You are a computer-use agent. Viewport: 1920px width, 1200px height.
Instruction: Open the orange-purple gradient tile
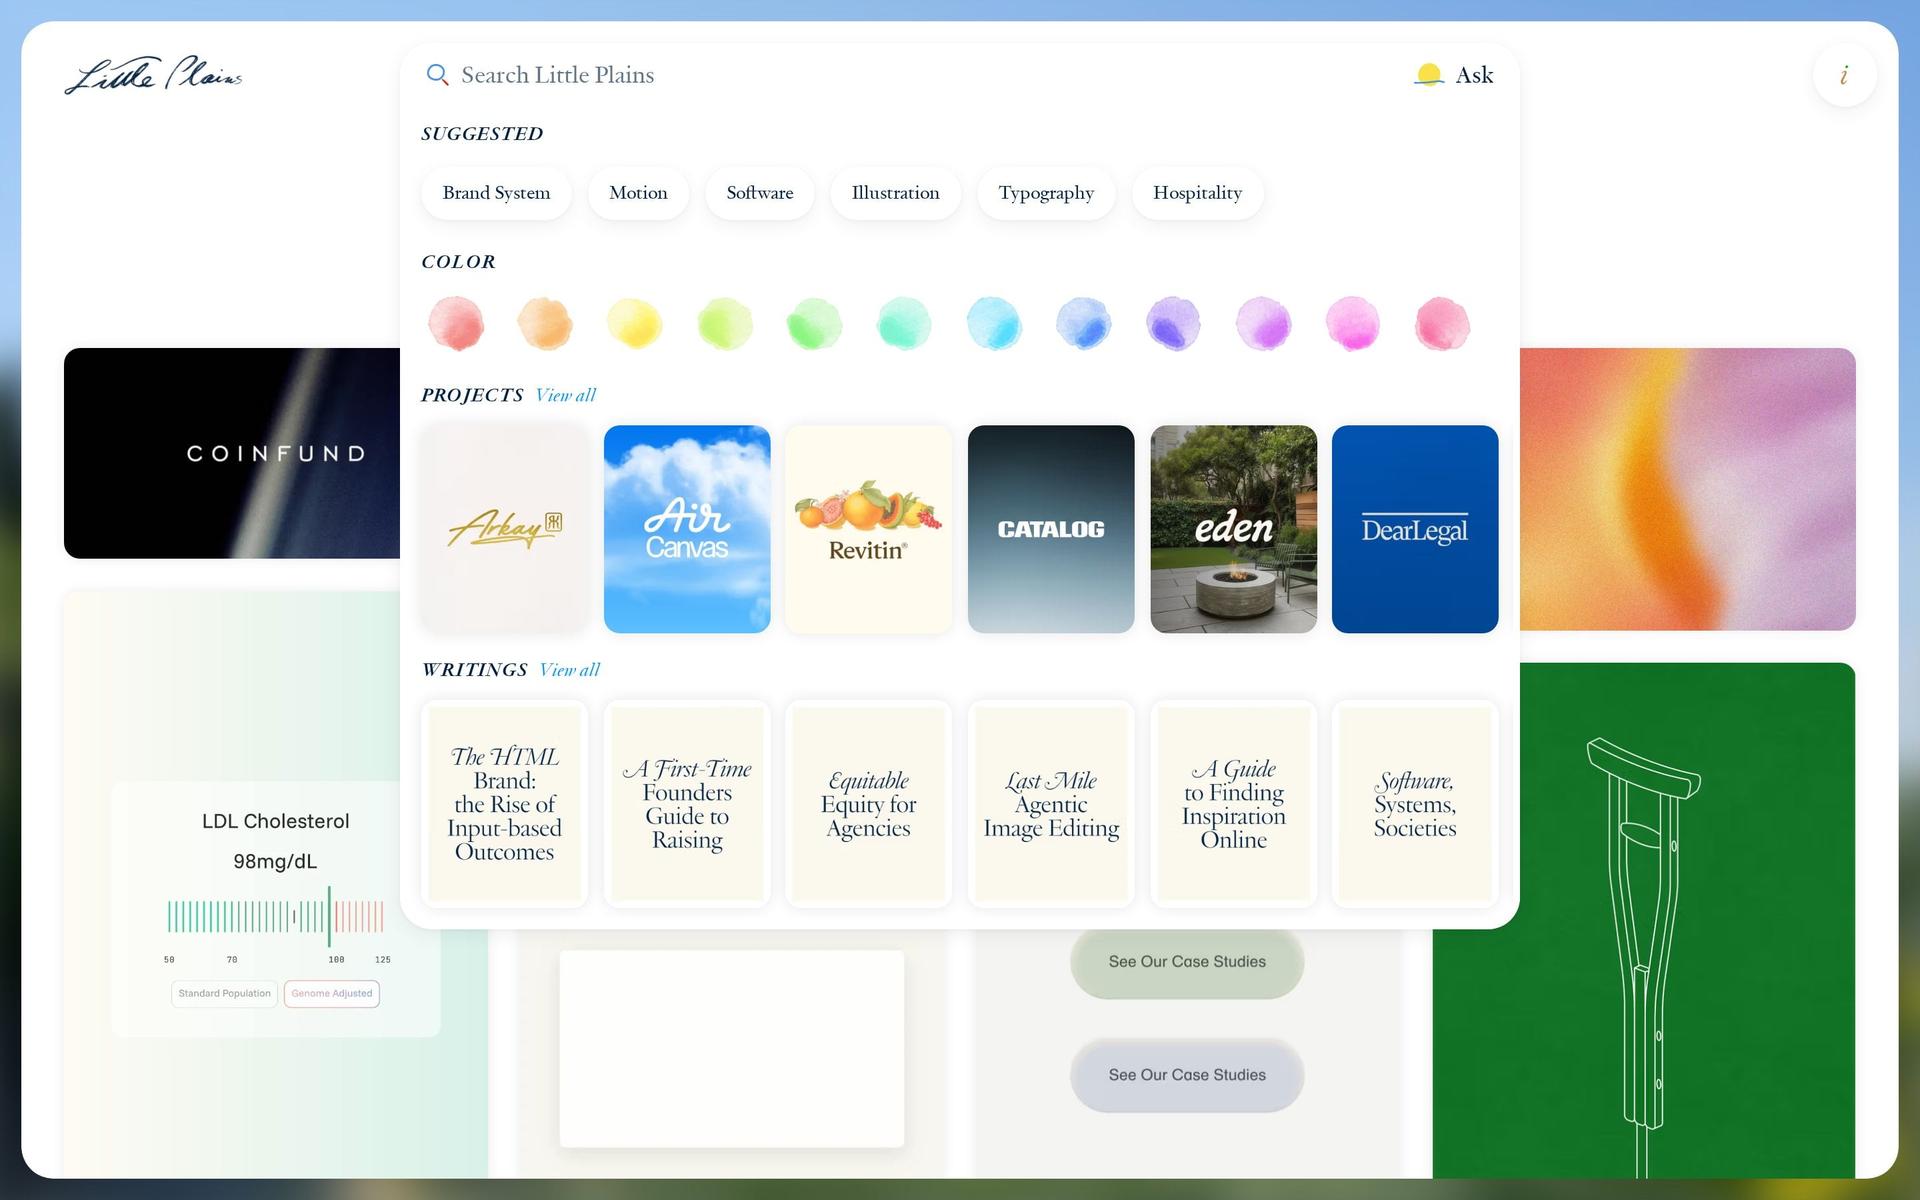click(1688, 489)
